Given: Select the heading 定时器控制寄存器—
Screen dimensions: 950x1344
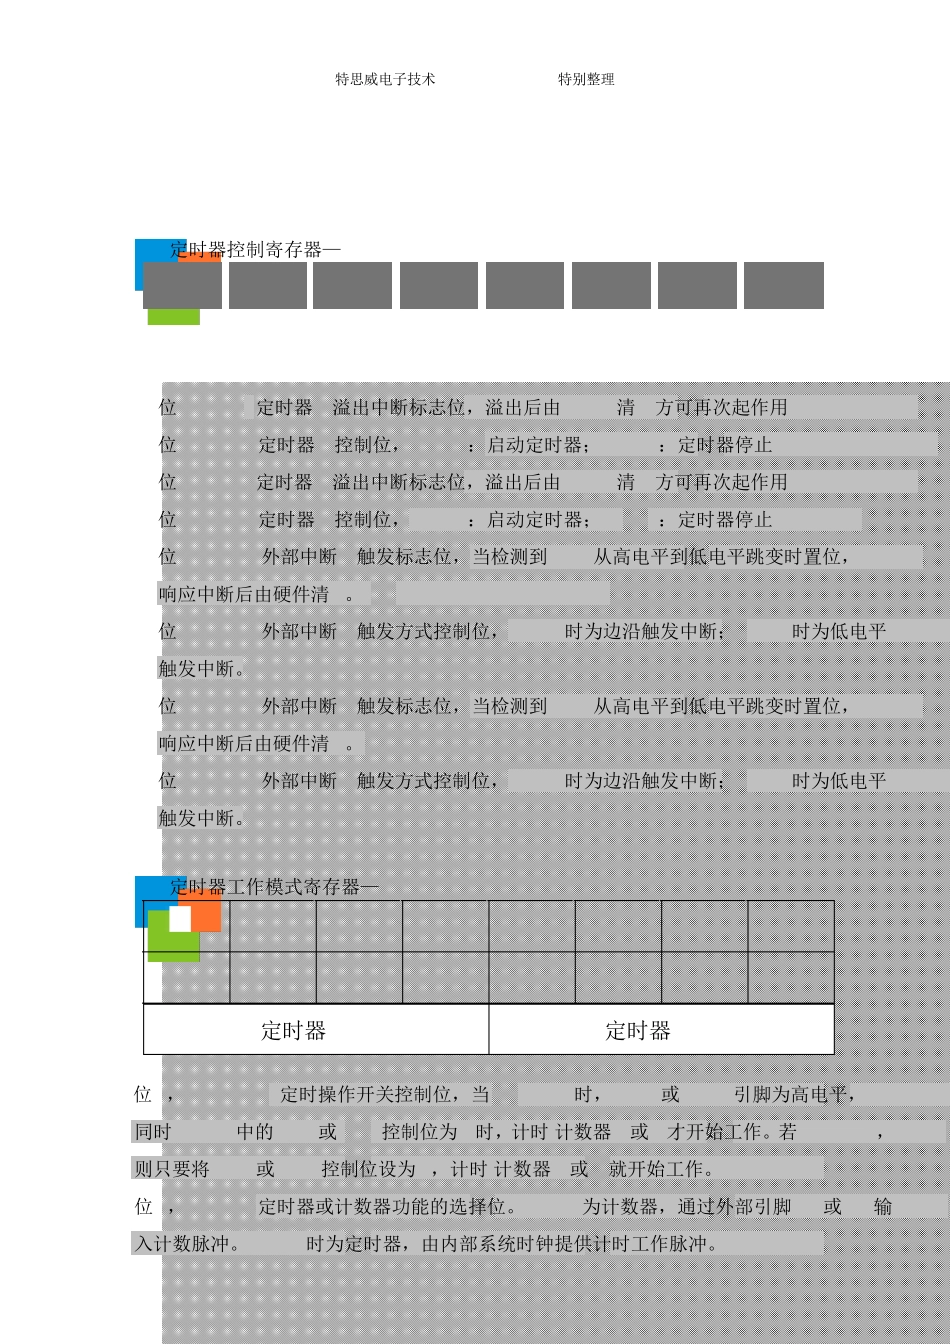Looking at the screenshot, I should pyautogui.click(x=256, y=250).
